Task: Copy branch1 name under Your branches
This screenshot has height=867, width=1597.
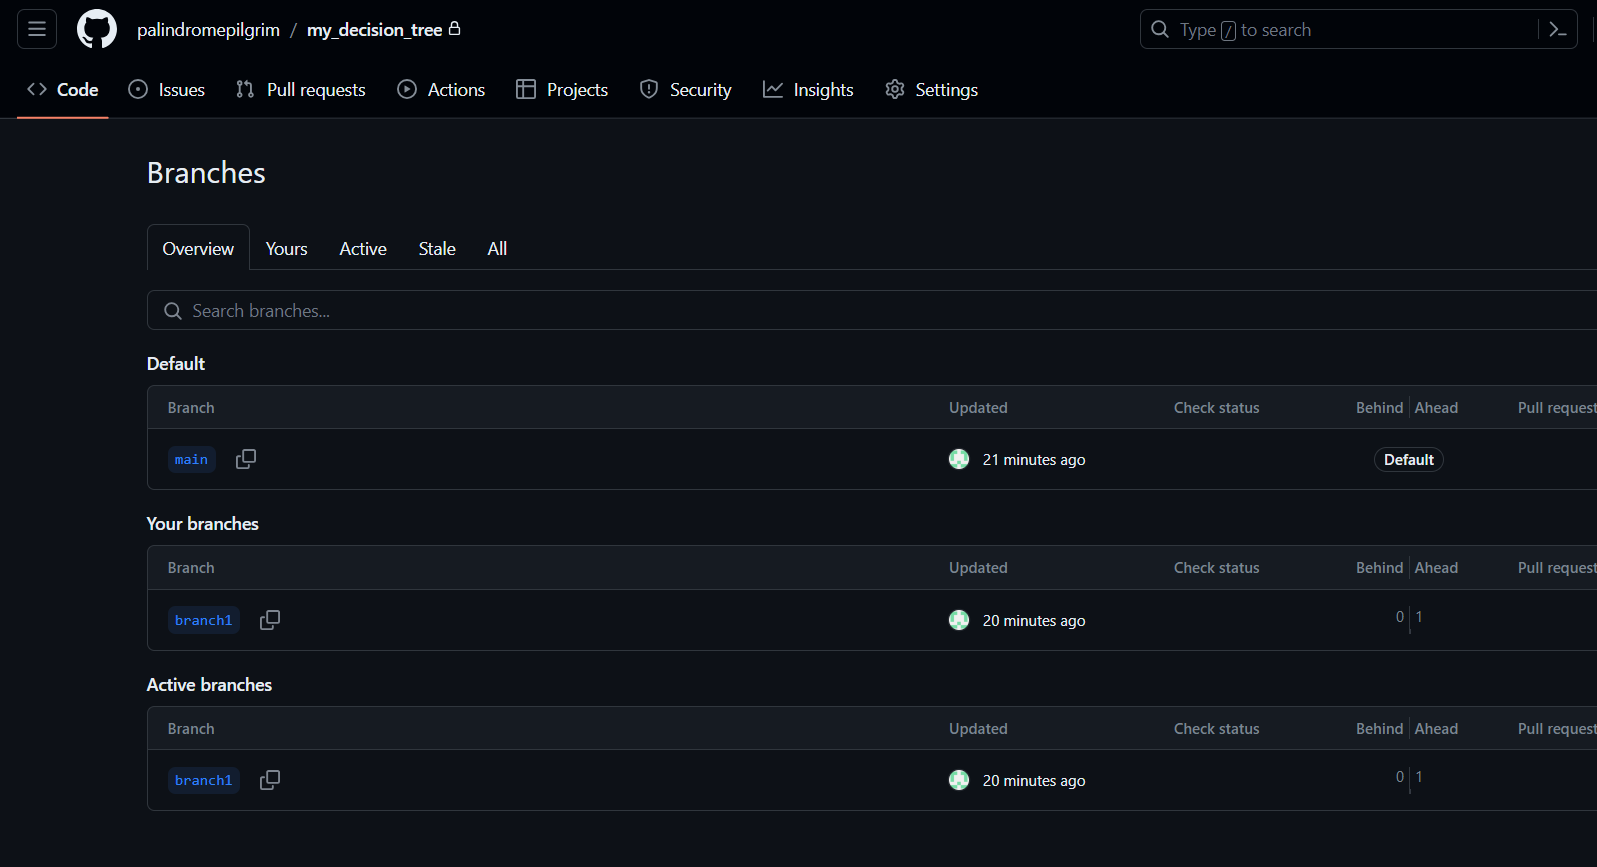Action: tap(269, 620)
